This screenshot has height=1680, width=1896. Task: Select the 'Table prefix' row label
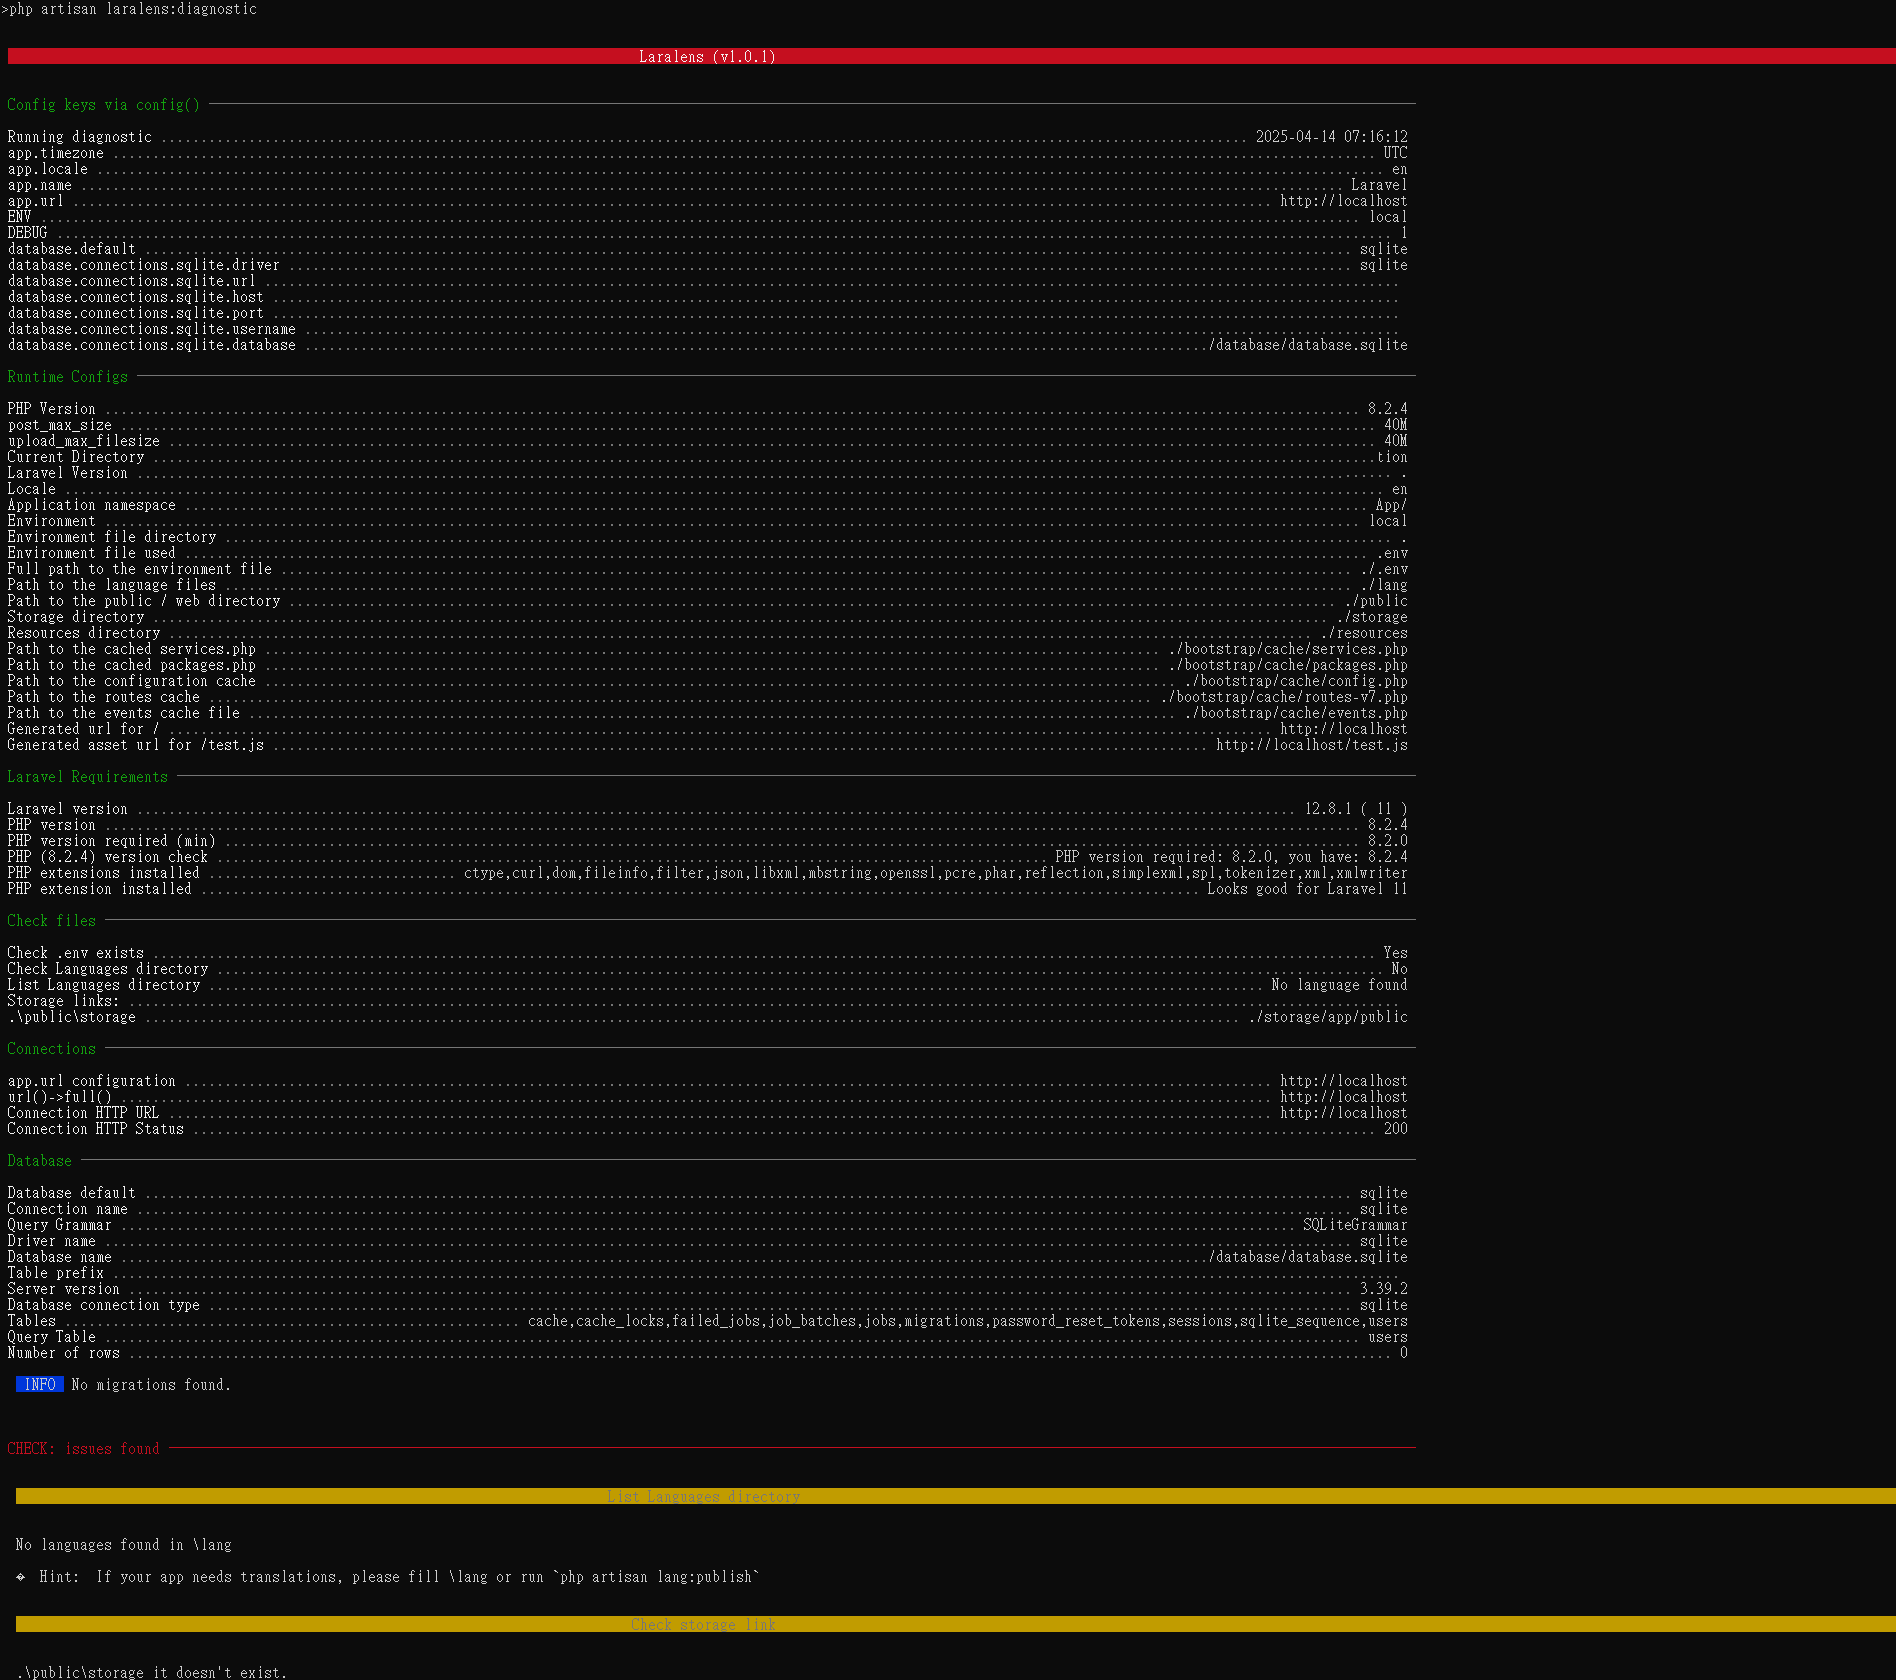click(x=56, y=1273)
